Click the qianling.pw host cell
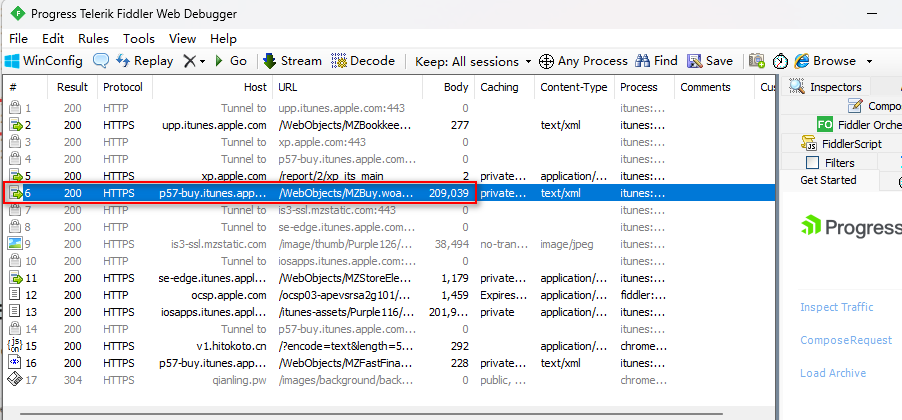The height and width of the screenshot is (420, 902). point(240,380)
